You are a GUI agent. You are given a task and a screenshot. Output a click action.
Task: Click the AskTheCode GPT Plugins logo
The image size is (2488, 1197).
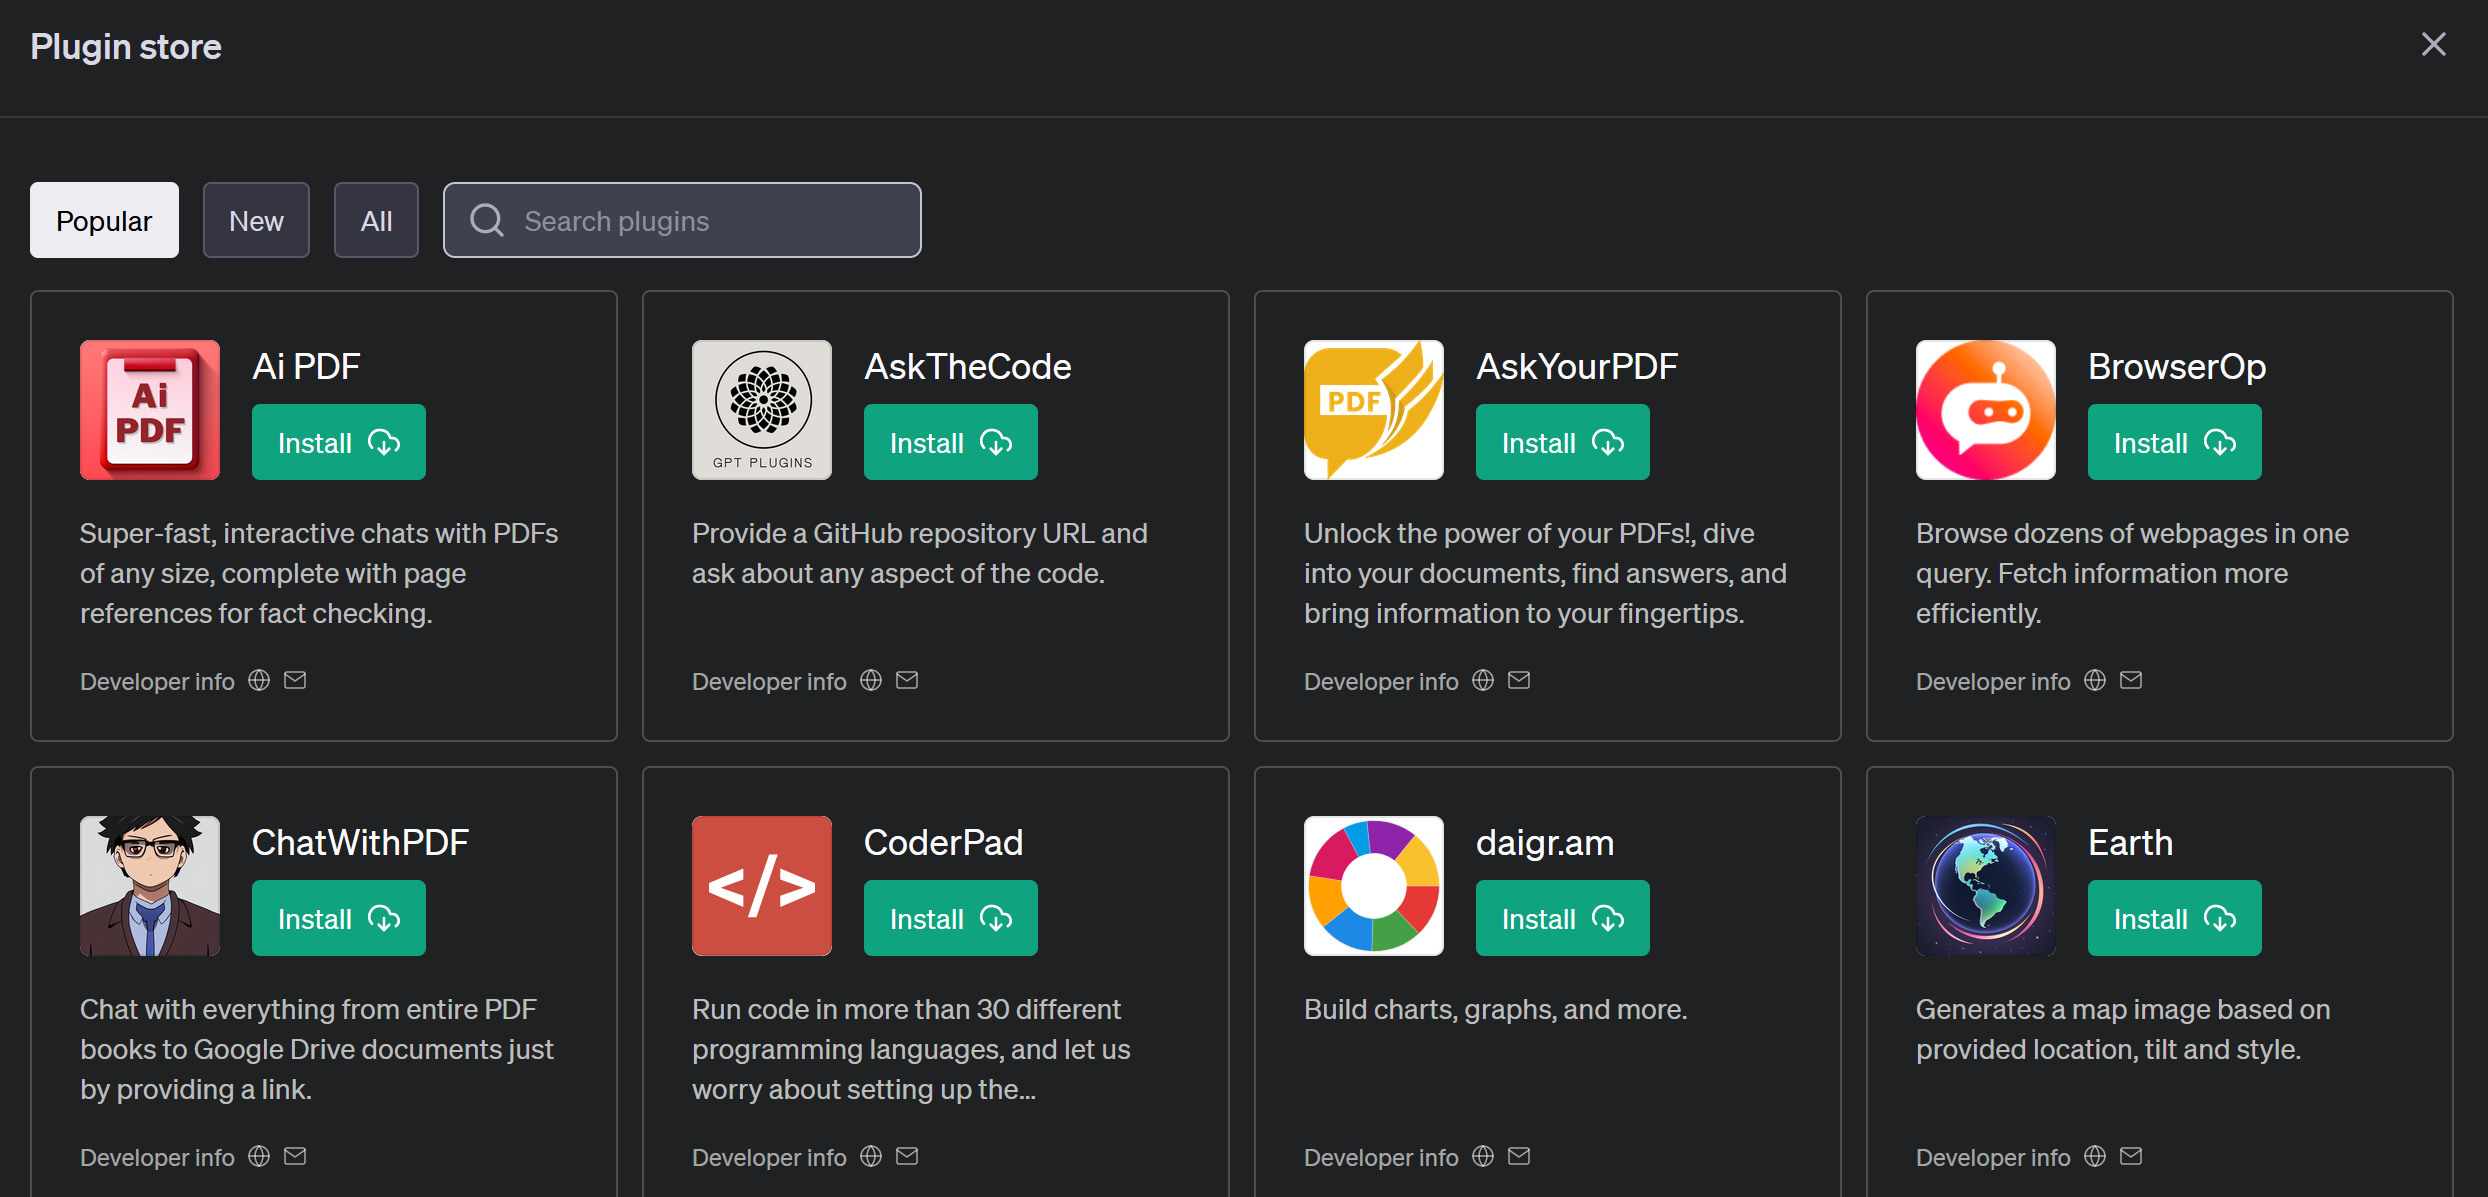coord(762,410)
